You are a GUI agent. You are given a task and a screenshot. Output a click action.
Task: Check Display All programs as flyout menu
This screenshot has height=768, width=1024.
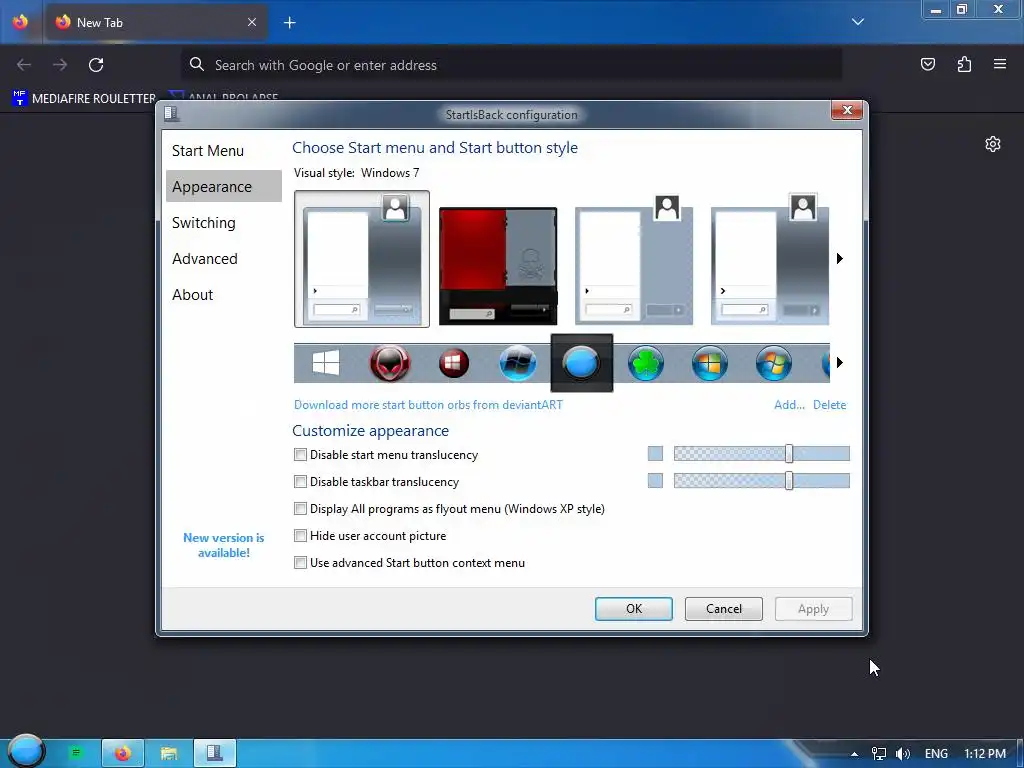tap(300, 509)
